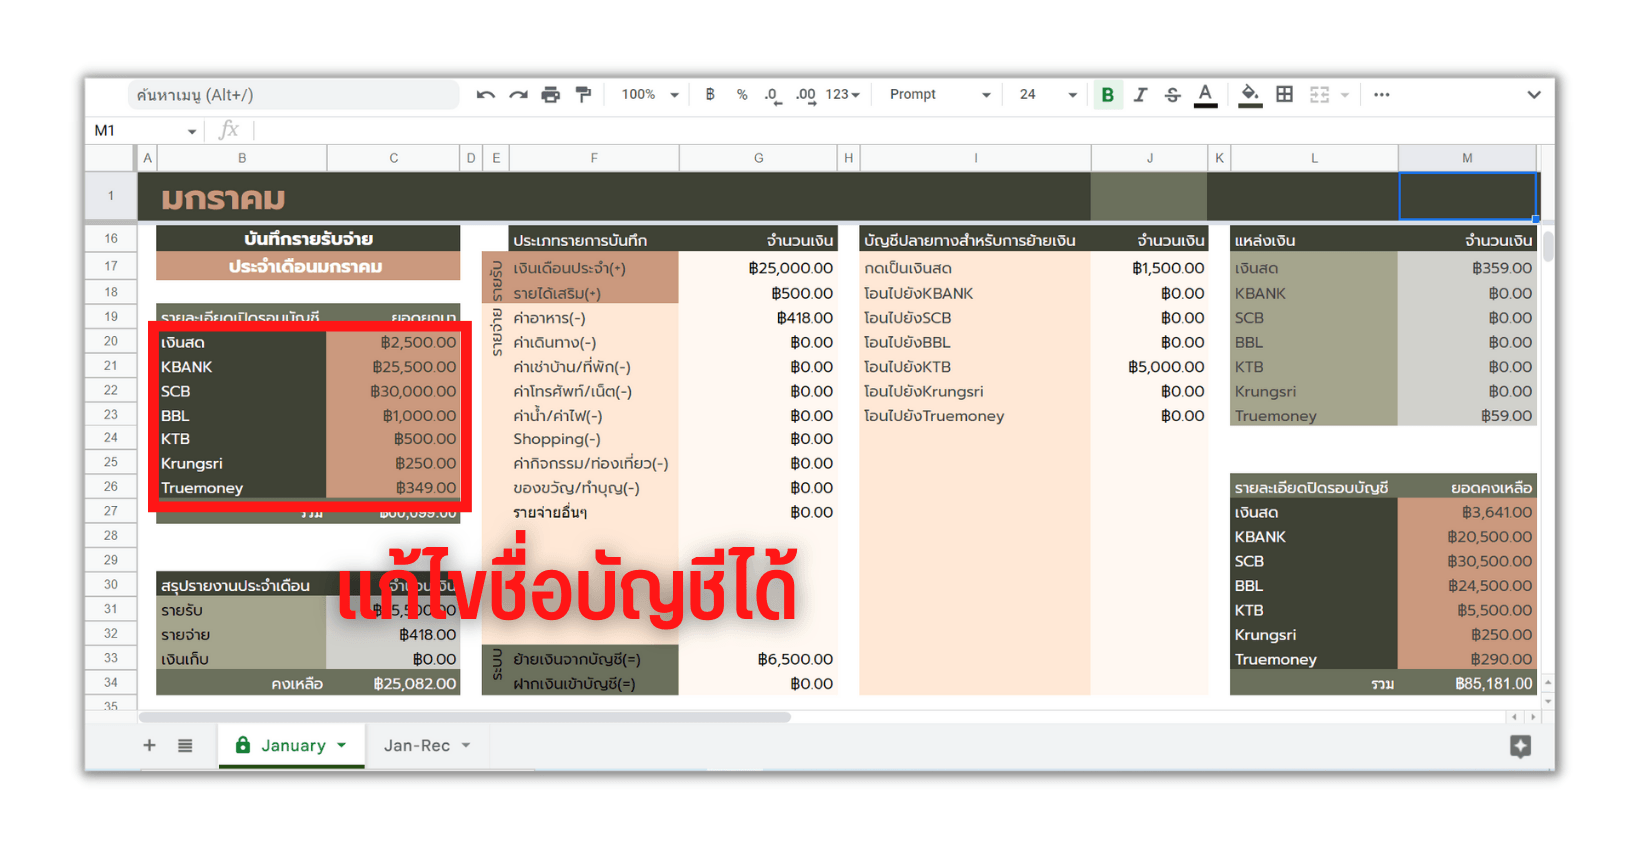Viewport: 1640px width, 850px height.
Task: Collapse the toolbar with chevron
Action: tap(1534, 95)
